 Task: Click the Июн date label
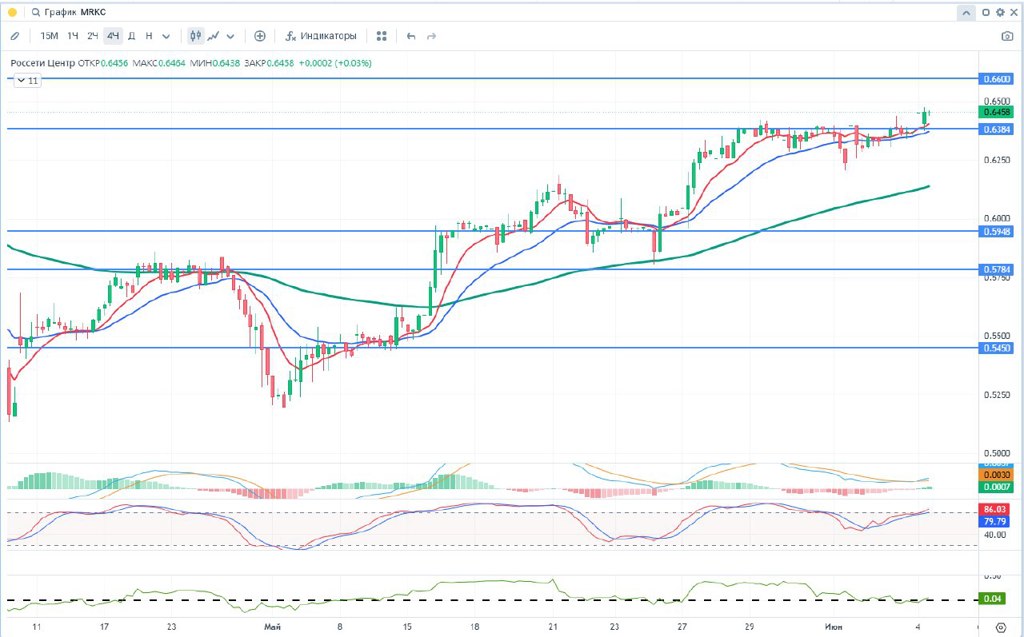coord(833,627)
